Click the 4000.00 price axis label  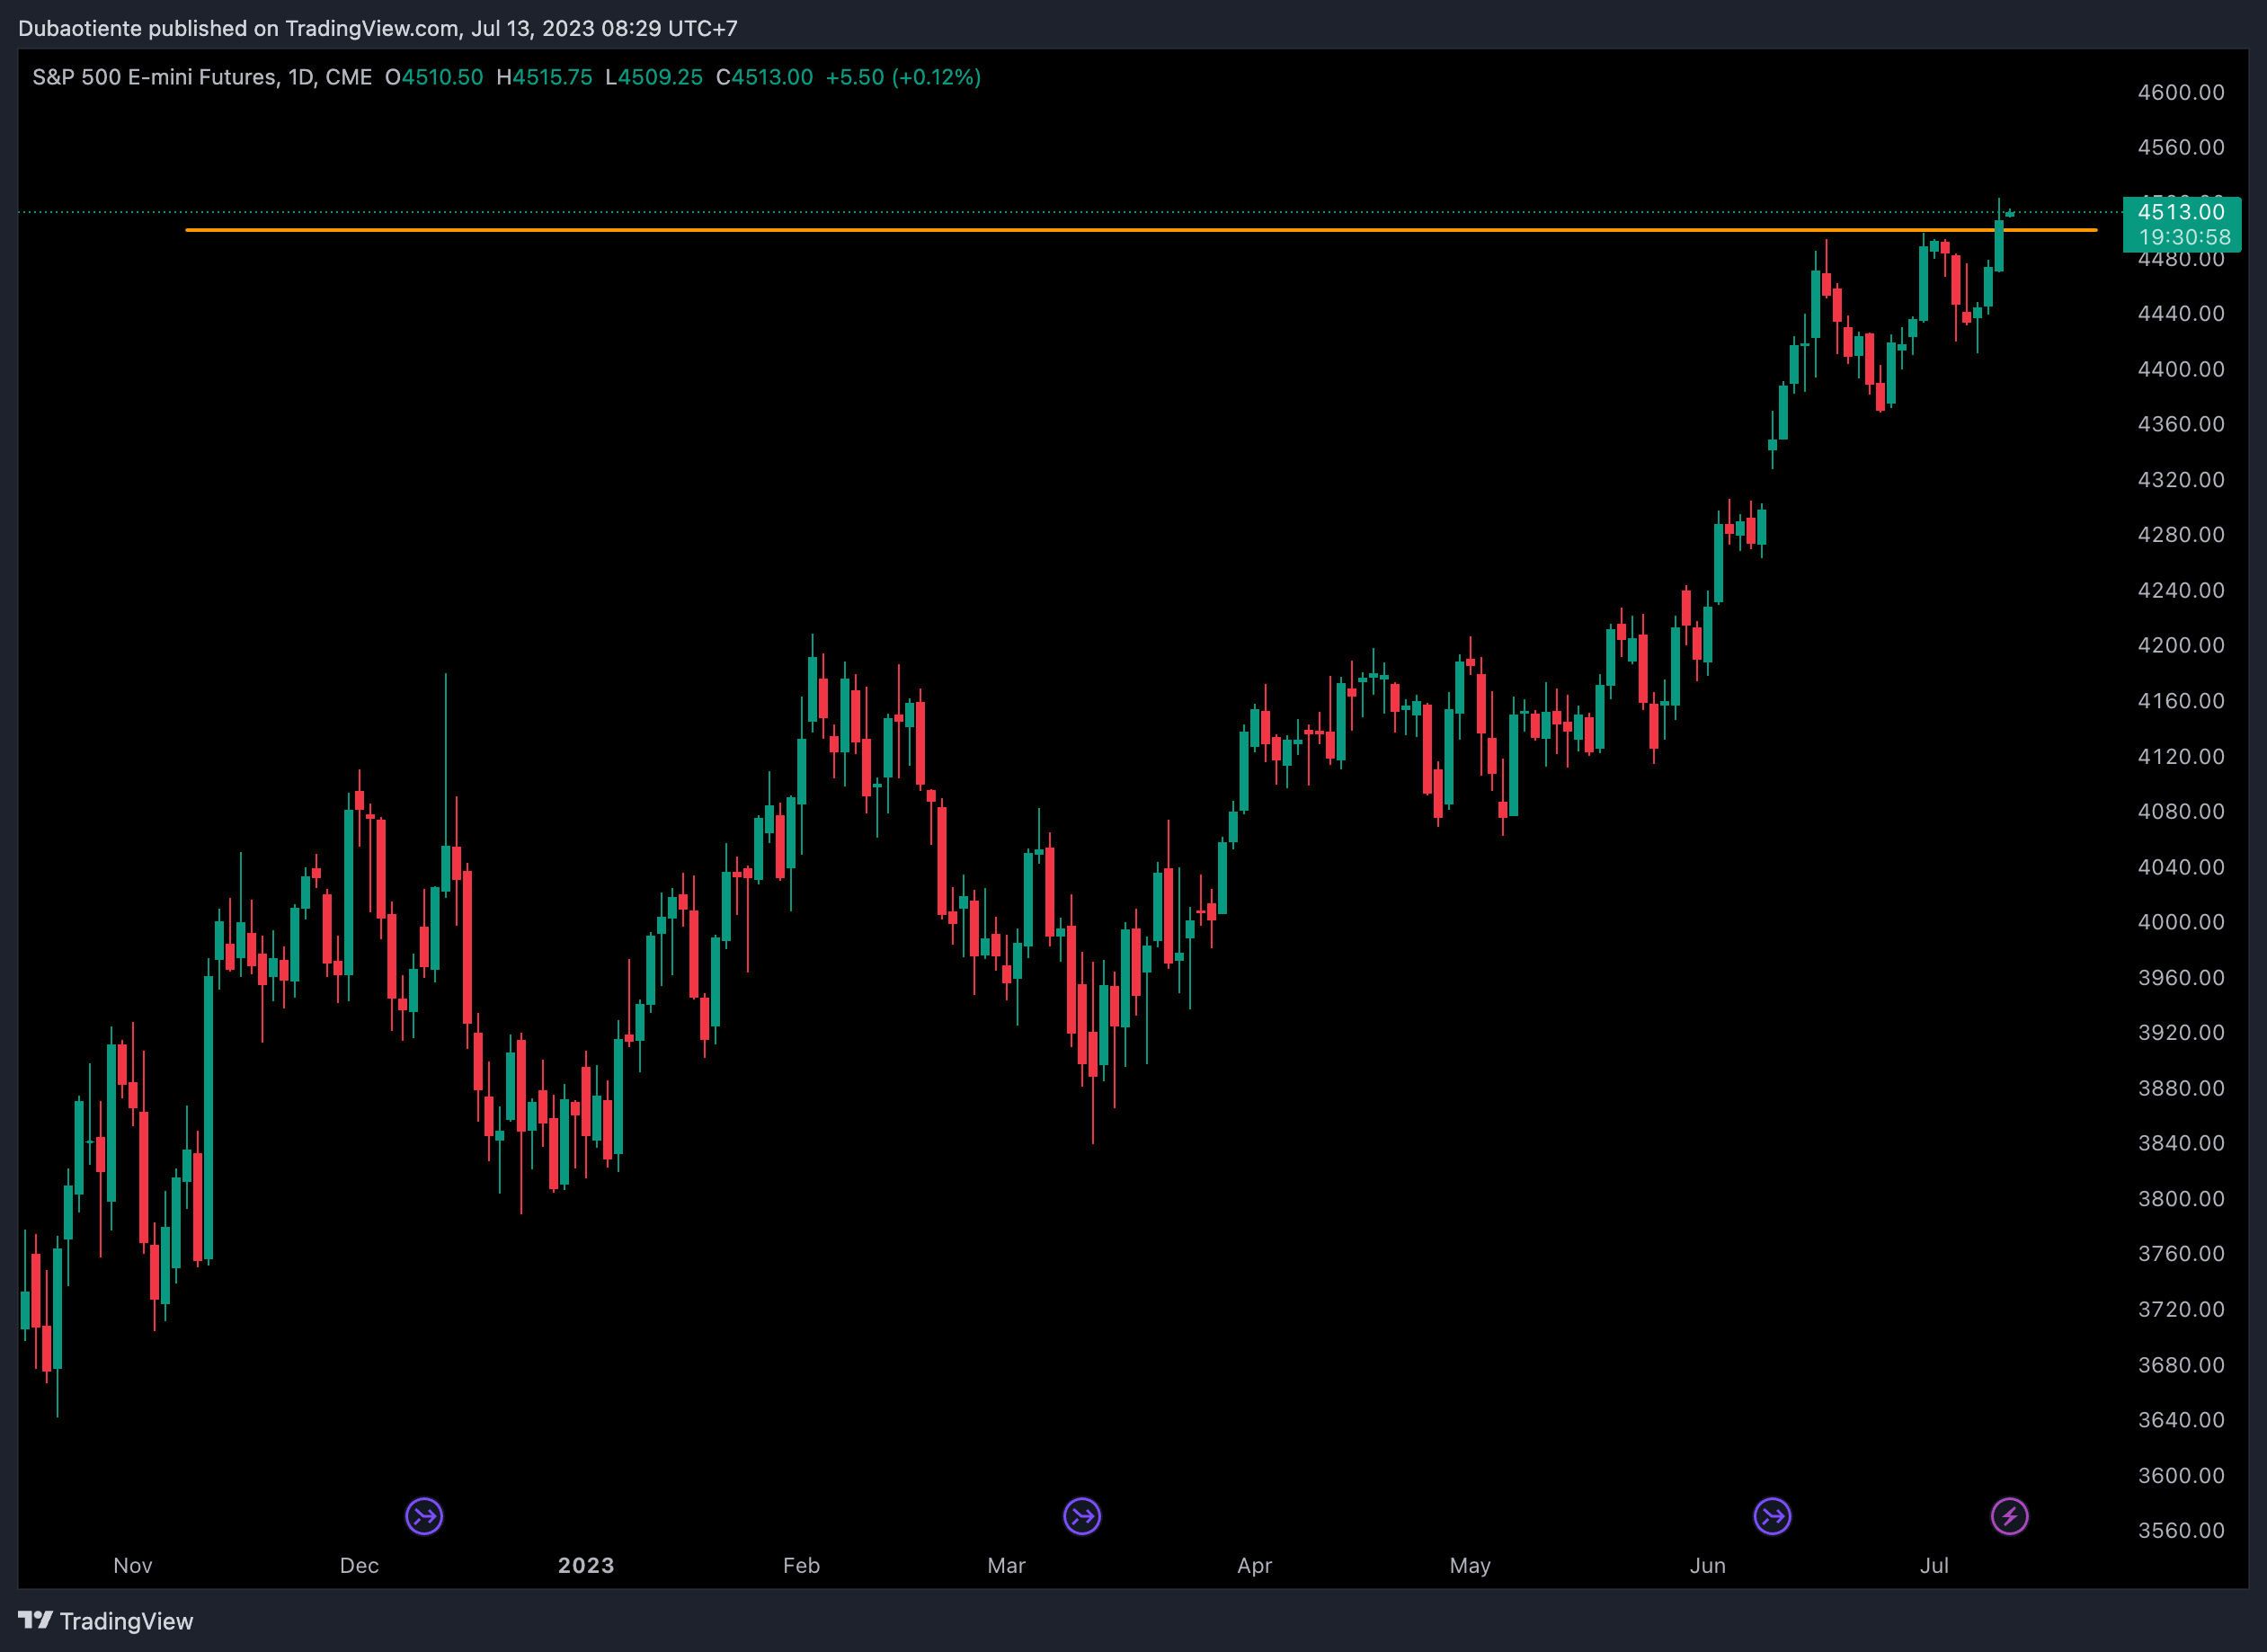(2181, 922)
